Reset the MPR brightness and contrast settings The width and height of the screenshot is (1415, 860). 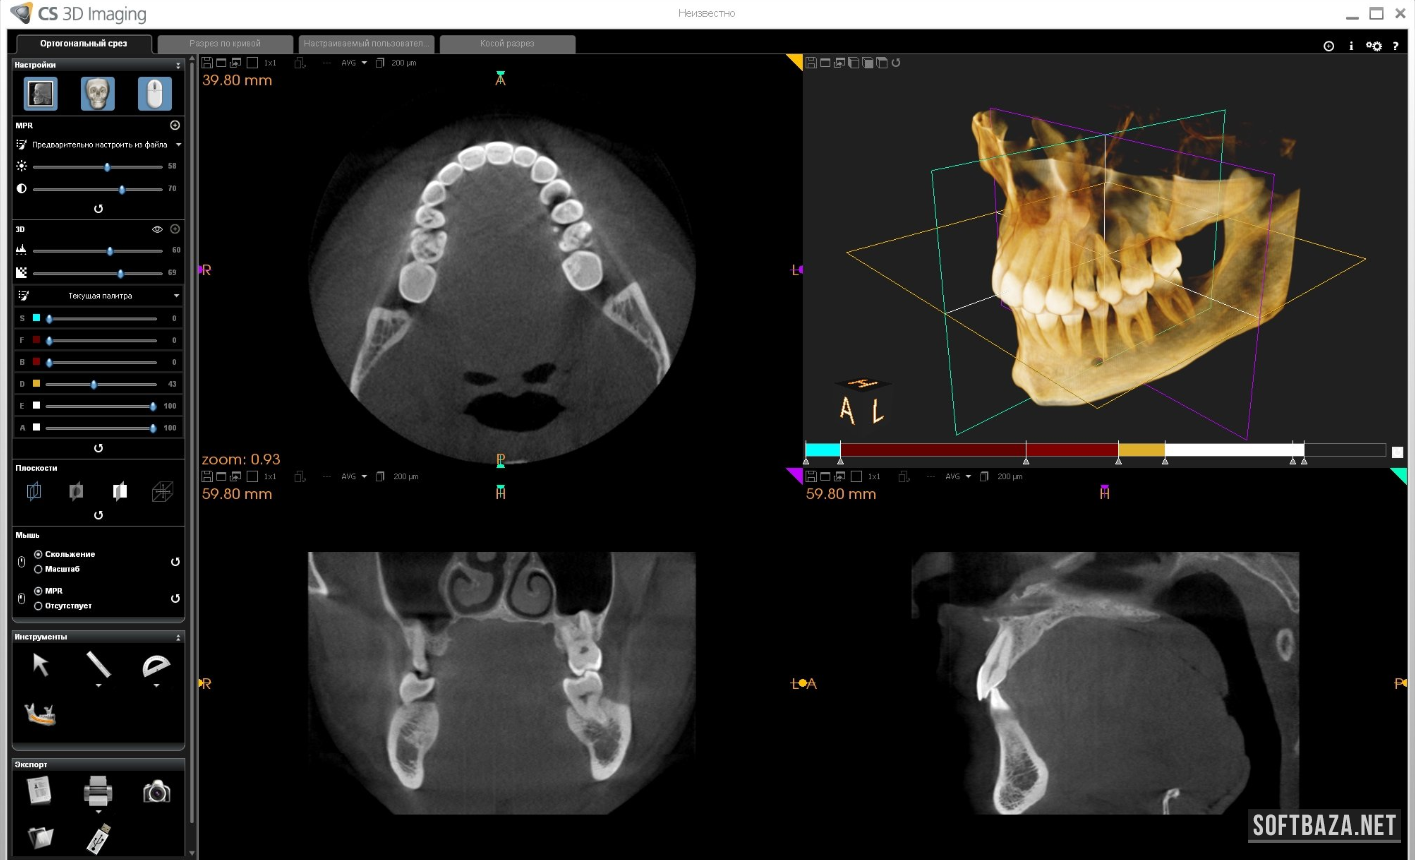pyautogui.click(x=98, y=209)
